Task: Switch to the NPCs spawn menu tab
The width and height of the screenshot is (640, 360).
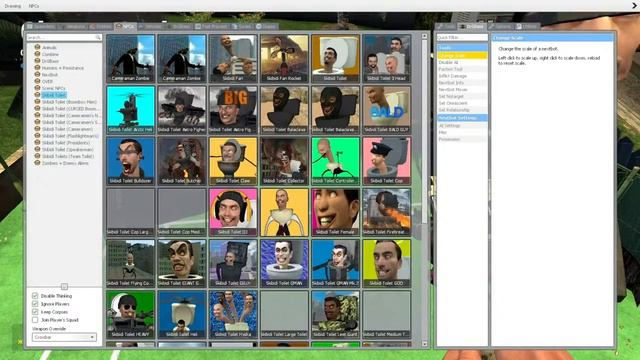Action: 125,27
